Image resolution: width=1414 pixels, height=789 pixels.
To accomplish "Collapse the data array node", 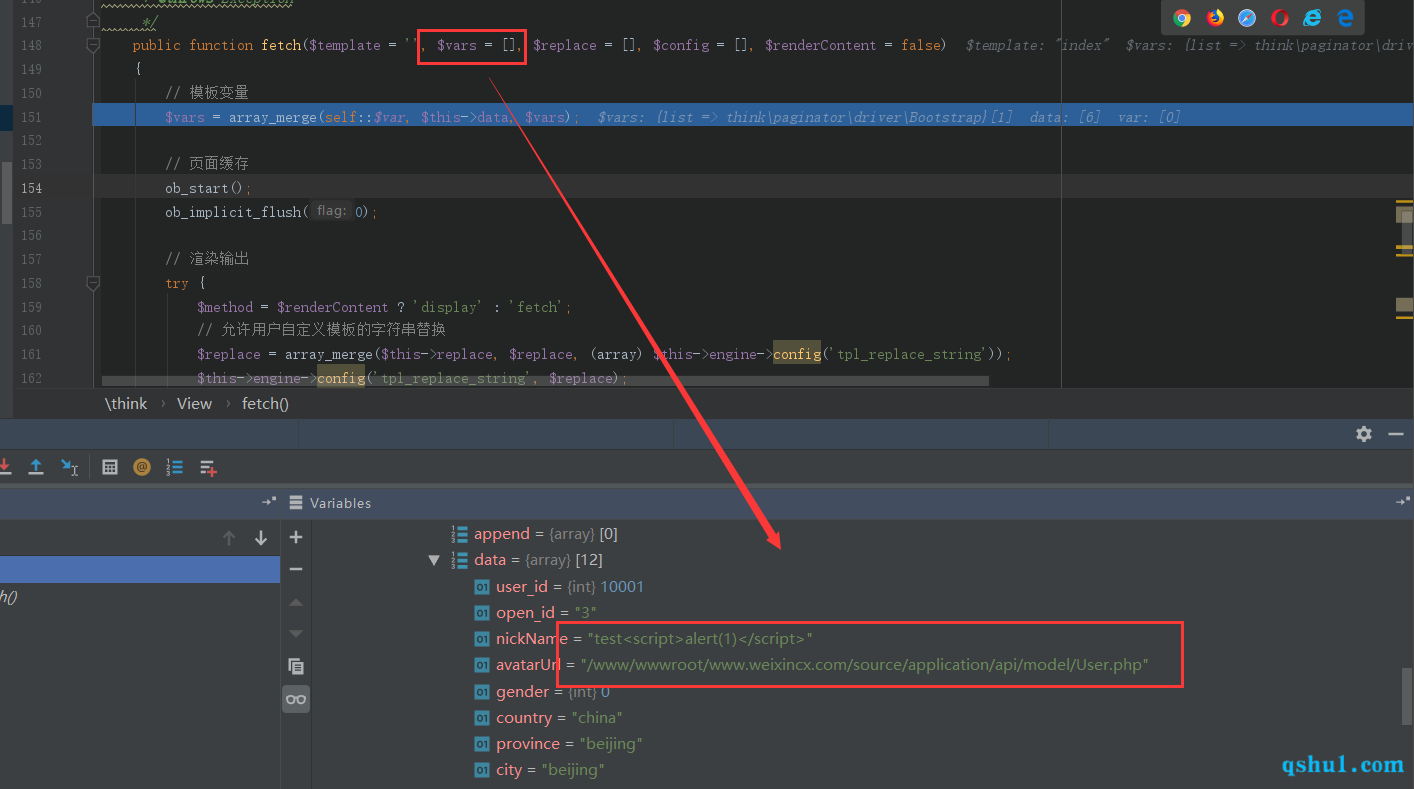I will point(434,560).
